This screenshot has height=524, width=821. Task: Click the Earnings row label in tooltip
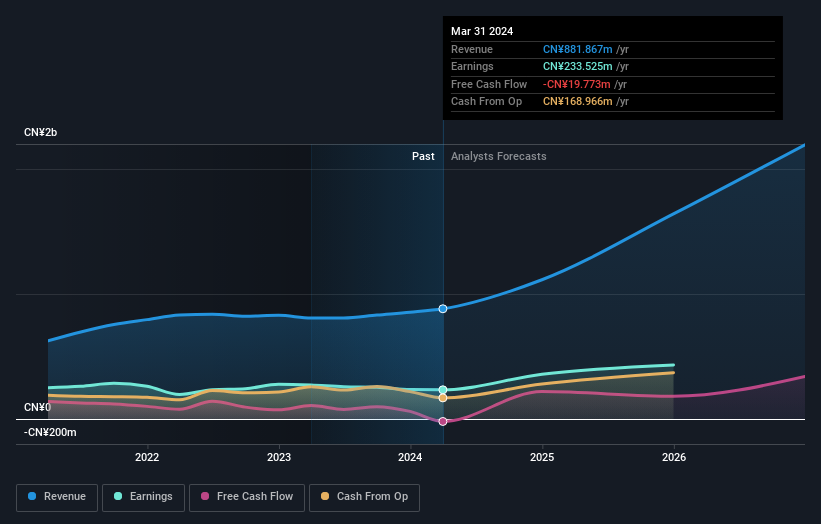(472, 66)
